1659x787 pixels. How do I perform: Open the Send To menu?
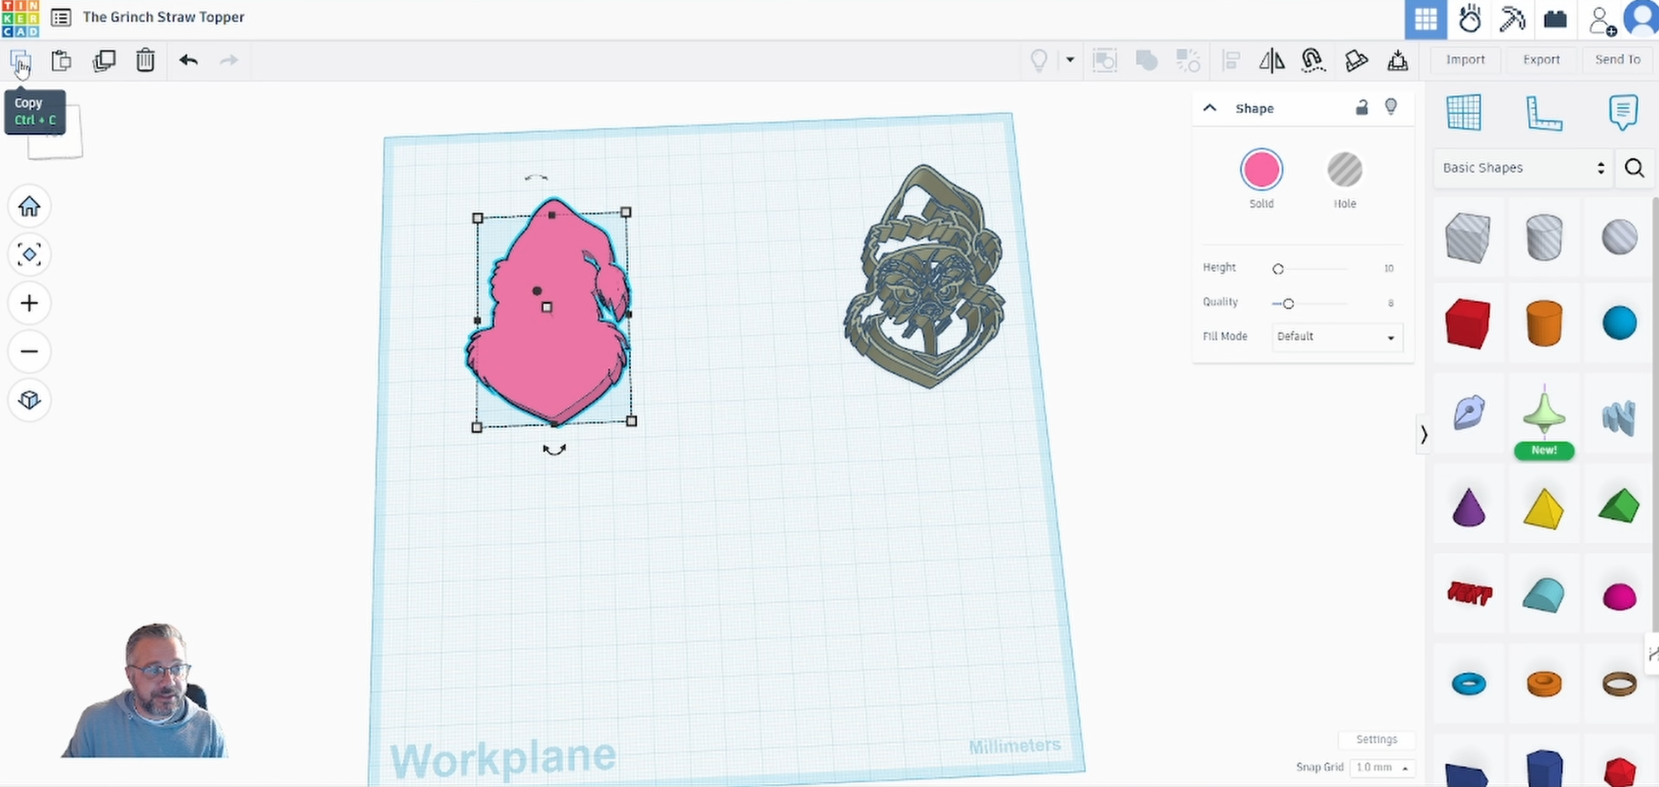click(x=1617, y=60)
